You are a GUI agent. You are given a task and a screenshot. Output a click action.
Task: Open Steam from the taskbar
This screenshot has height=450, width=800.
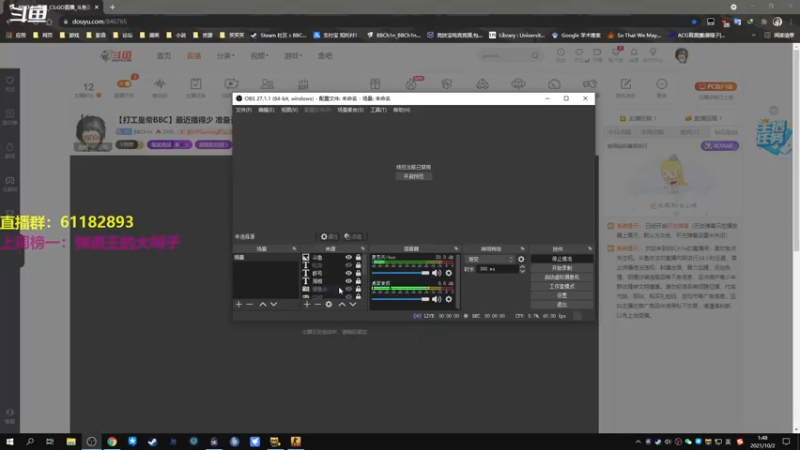coord(153,441)
